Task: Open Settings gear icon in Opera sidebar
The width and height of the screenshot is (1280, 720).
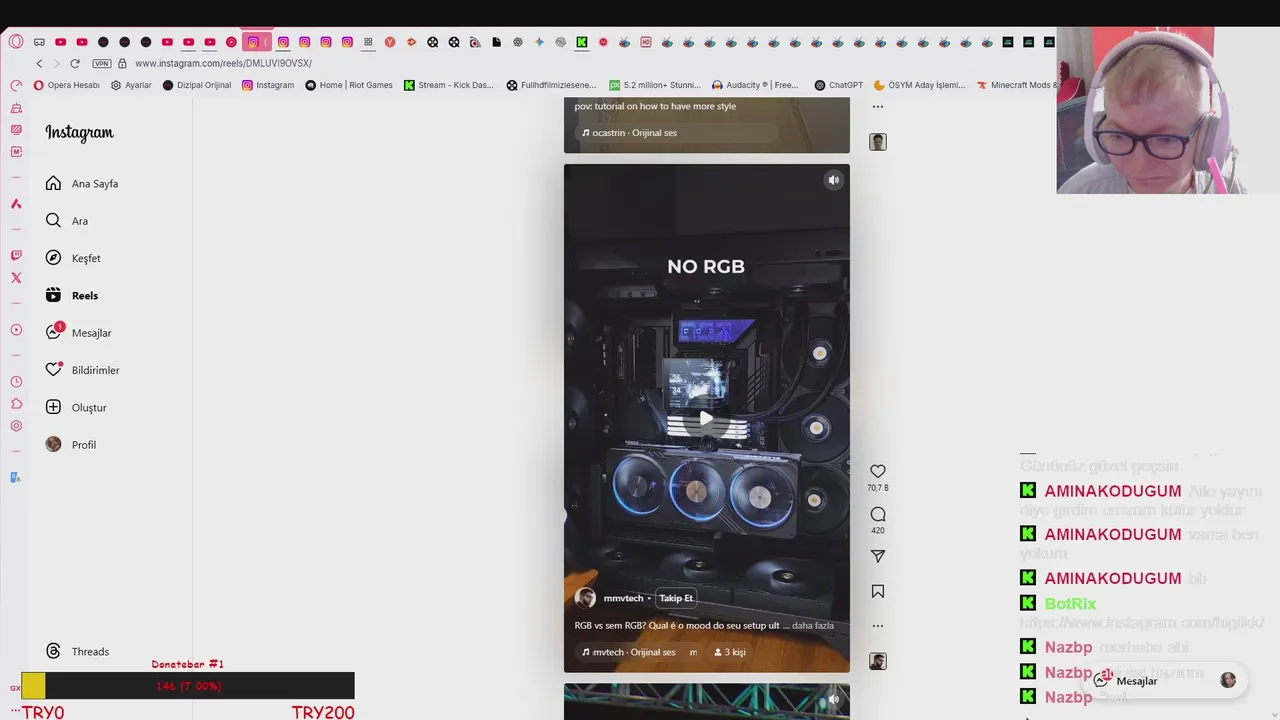Action: [16, 426]
